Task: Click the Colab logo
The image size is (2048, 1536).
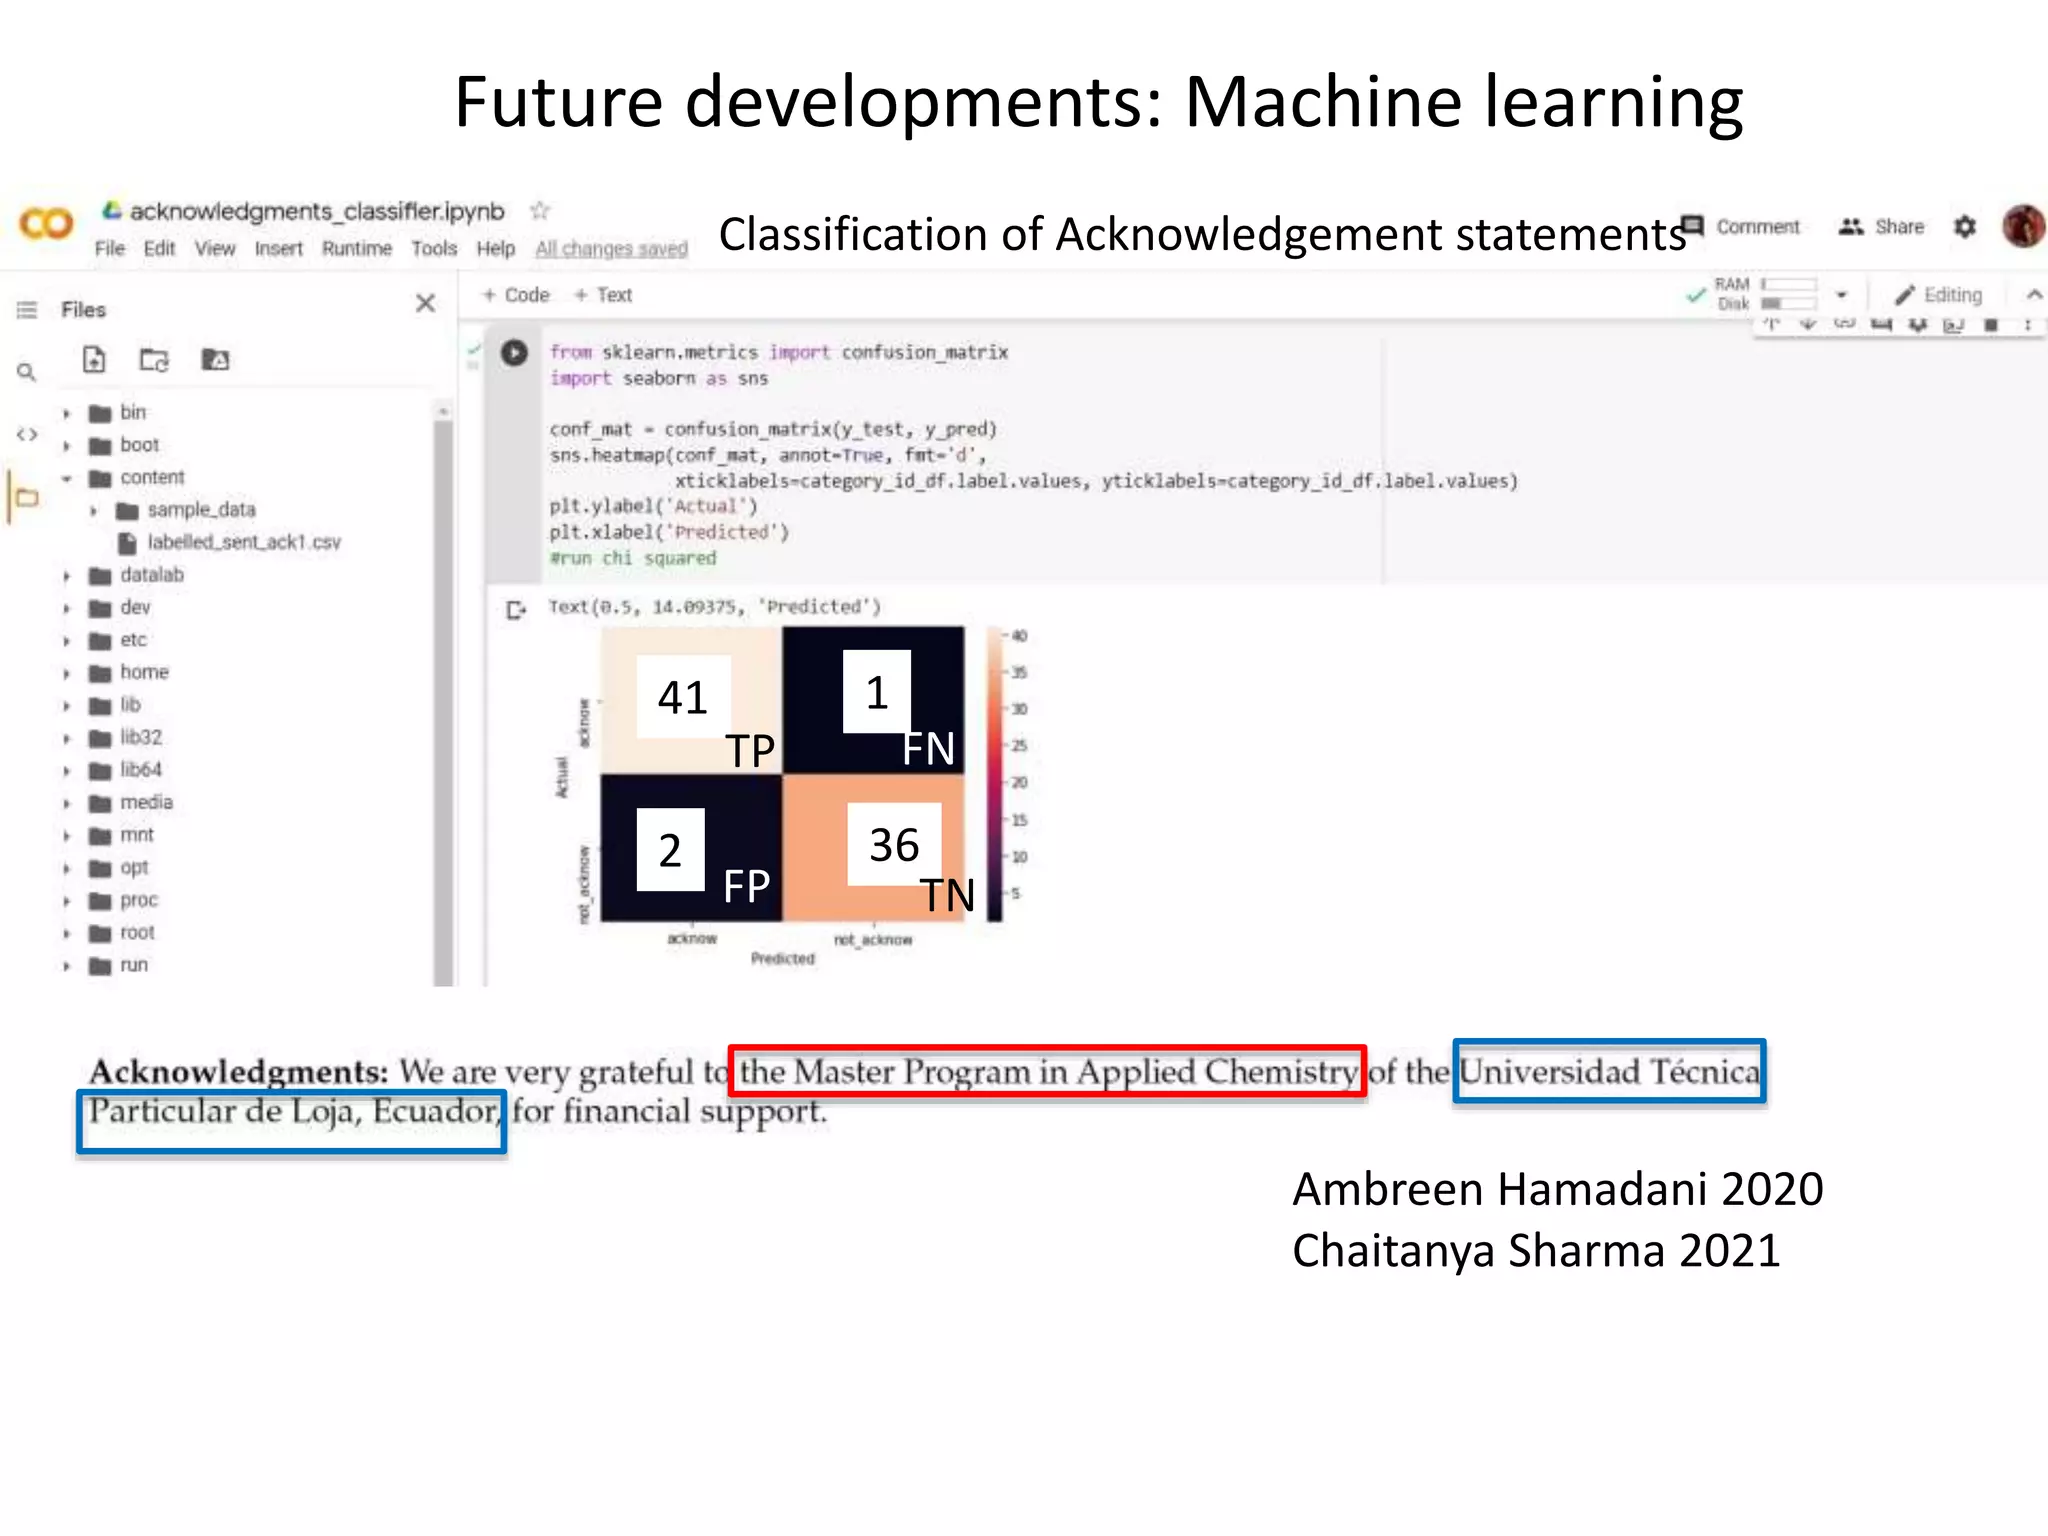Action: [46, 223]
